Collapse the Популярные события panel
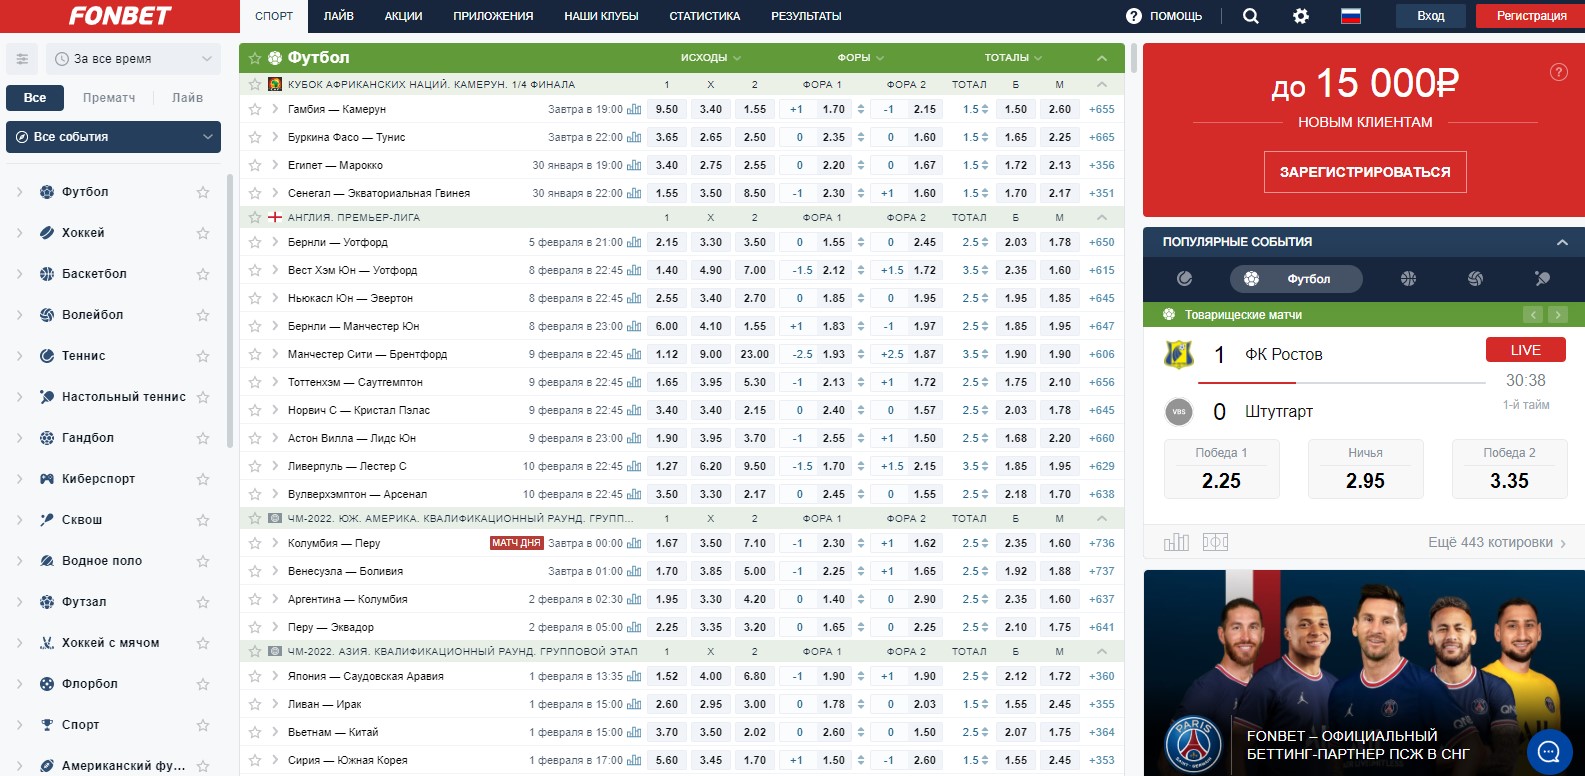 pos(1562,242)
